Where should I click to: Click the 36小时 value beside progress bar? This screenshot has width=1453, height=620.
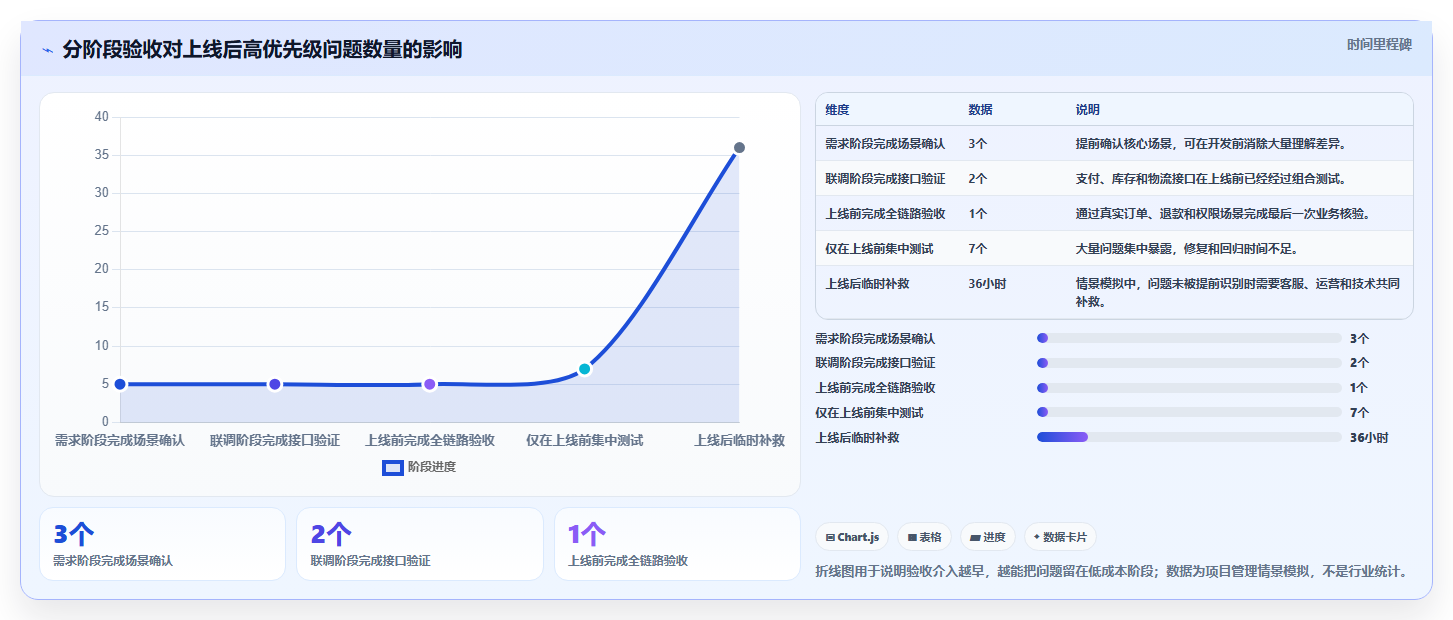[1369, 438]
